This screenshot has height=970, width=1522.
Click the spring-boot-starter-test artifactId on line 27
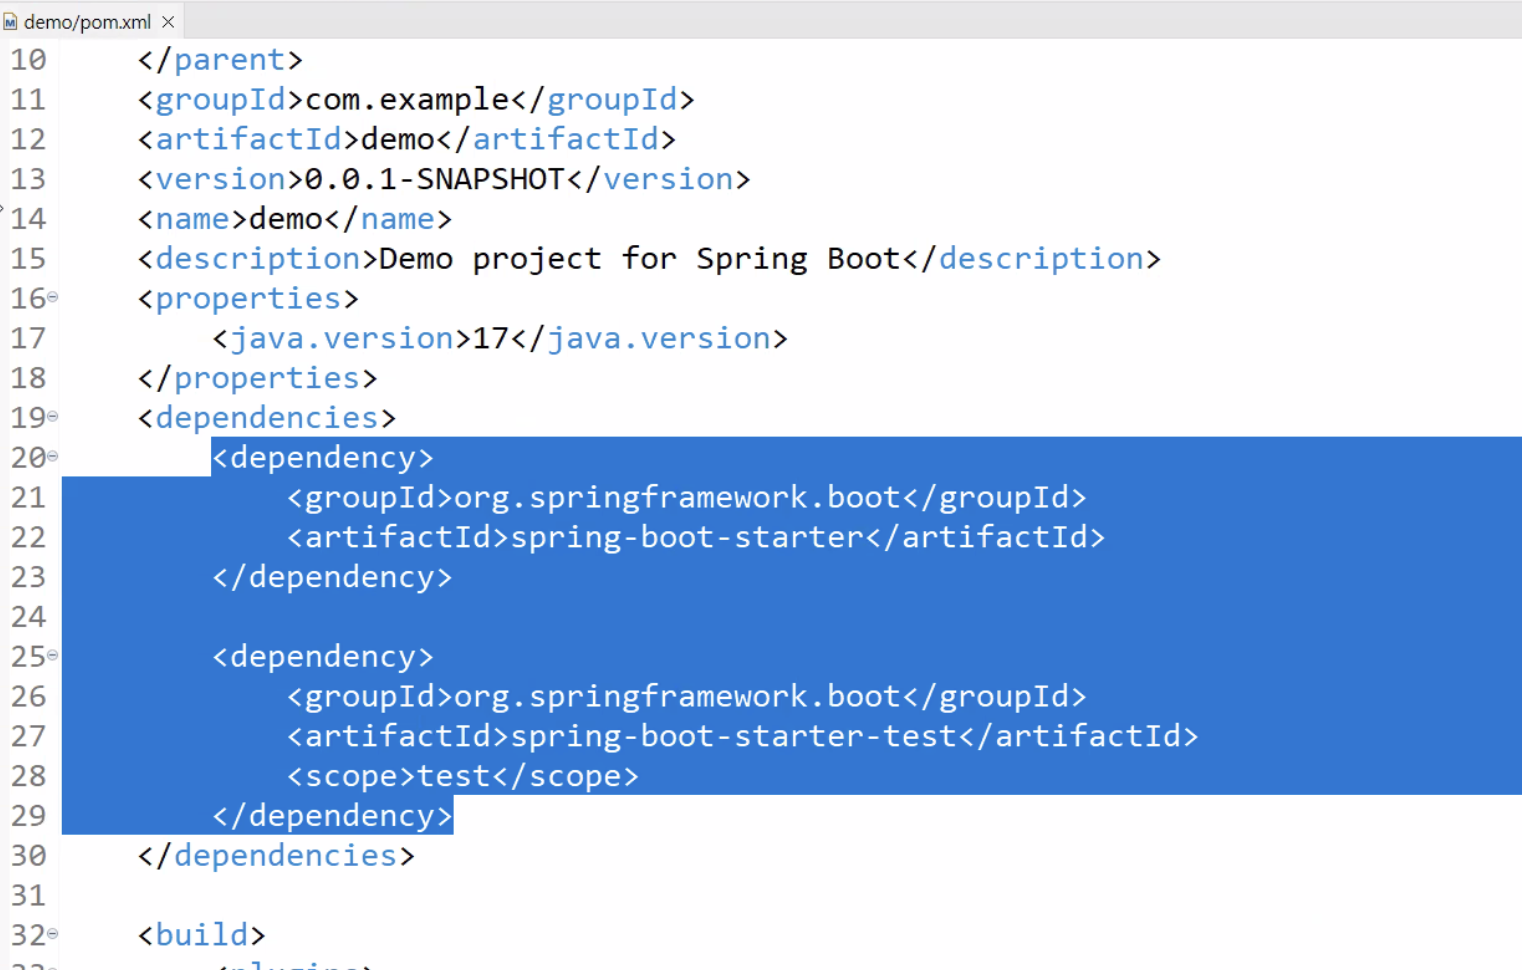pyautogui.click(x=733, y=736)
